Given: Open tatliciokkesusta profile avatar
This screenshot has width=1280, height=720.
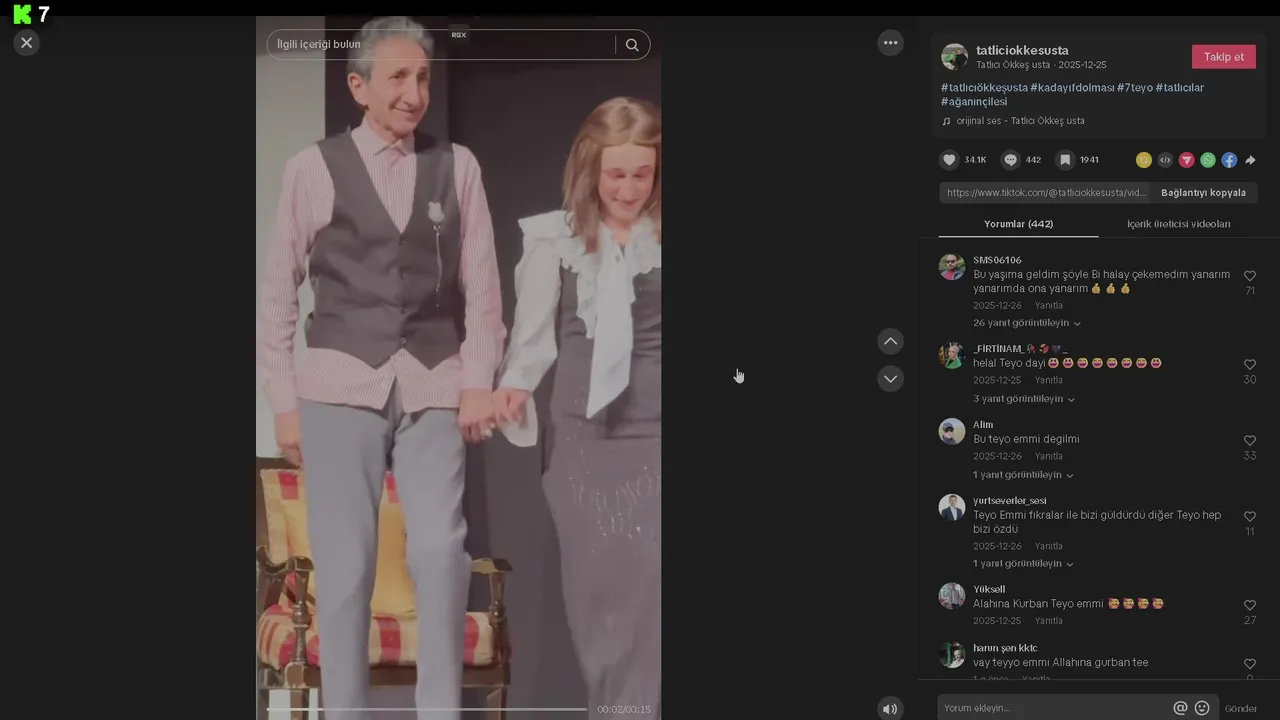Looking at the screenshot, I should pyautogui.click(x=955, y=56).
